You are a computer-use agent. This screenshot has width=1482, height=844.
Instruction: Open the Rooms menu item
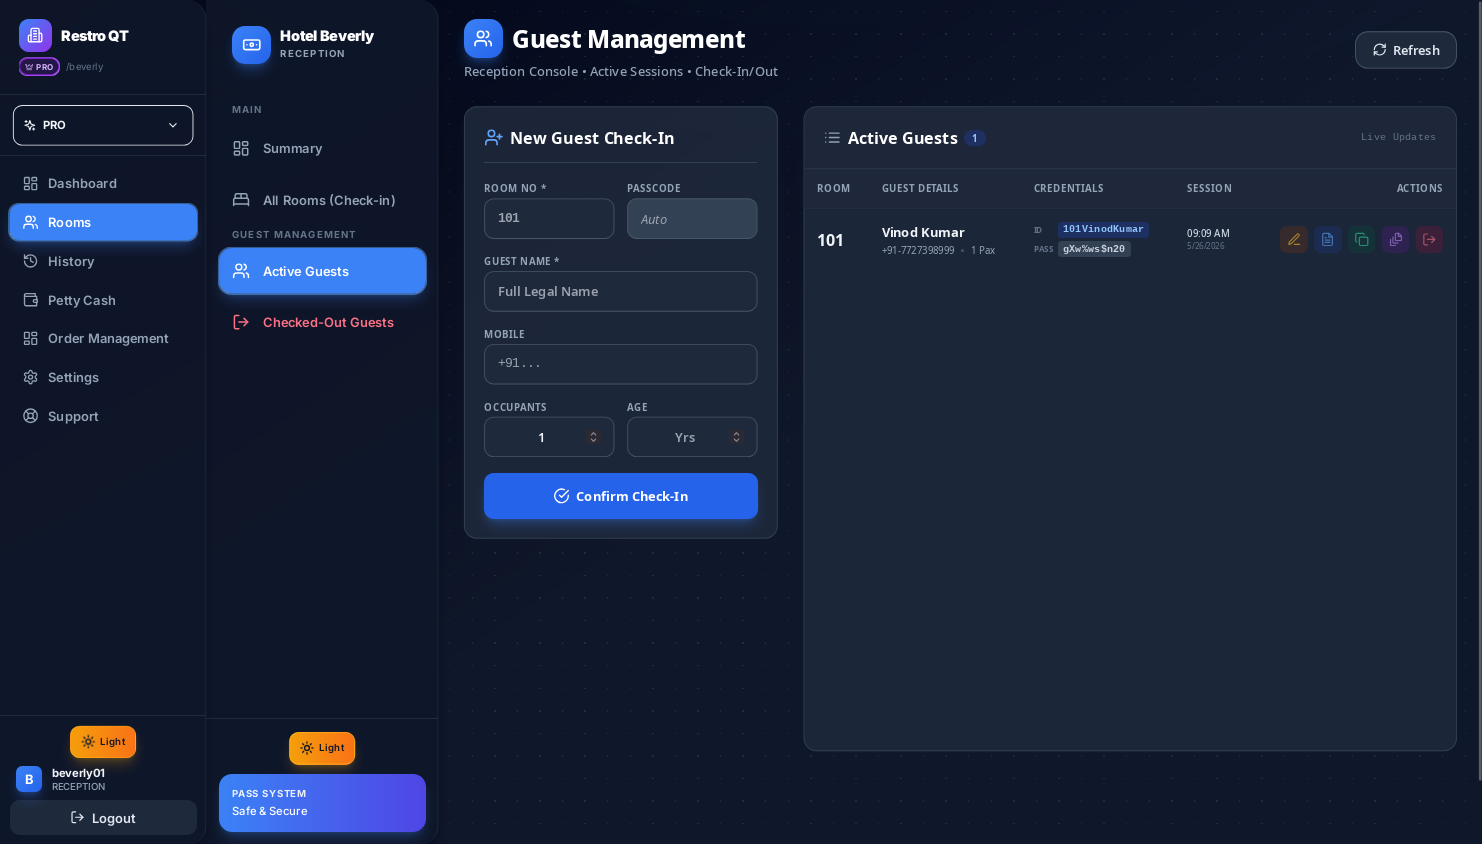[x=103, y=222]
